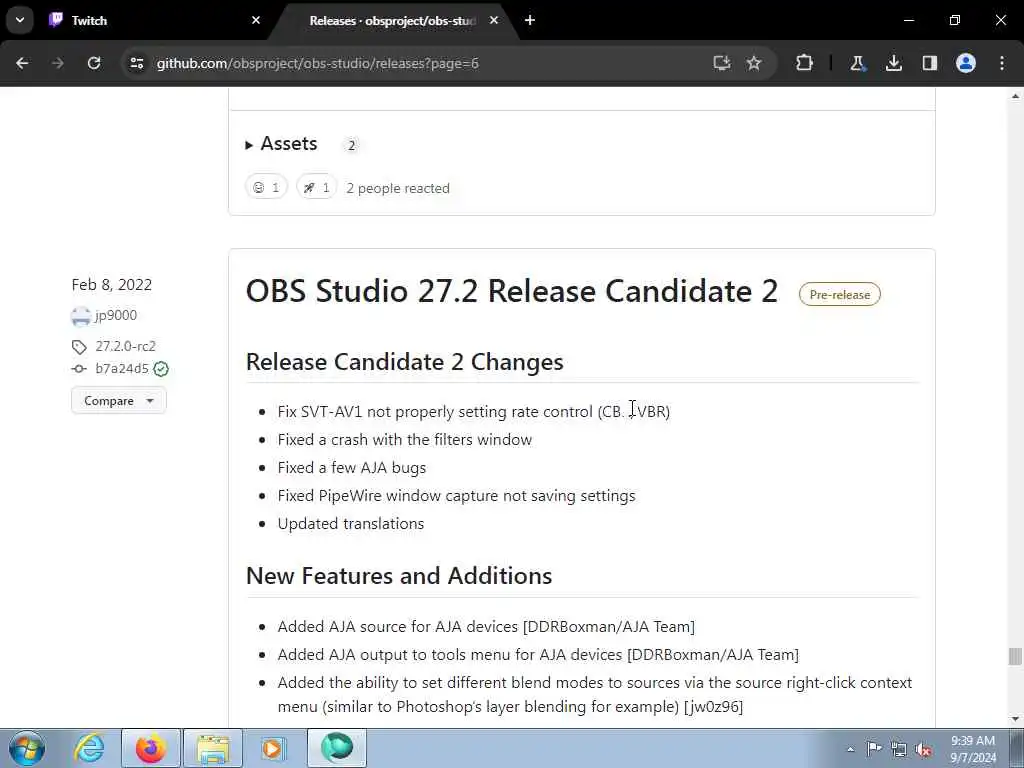Open a new browser tab
This screenshot has width=1024, height=768.
click(x=530, y=20)
